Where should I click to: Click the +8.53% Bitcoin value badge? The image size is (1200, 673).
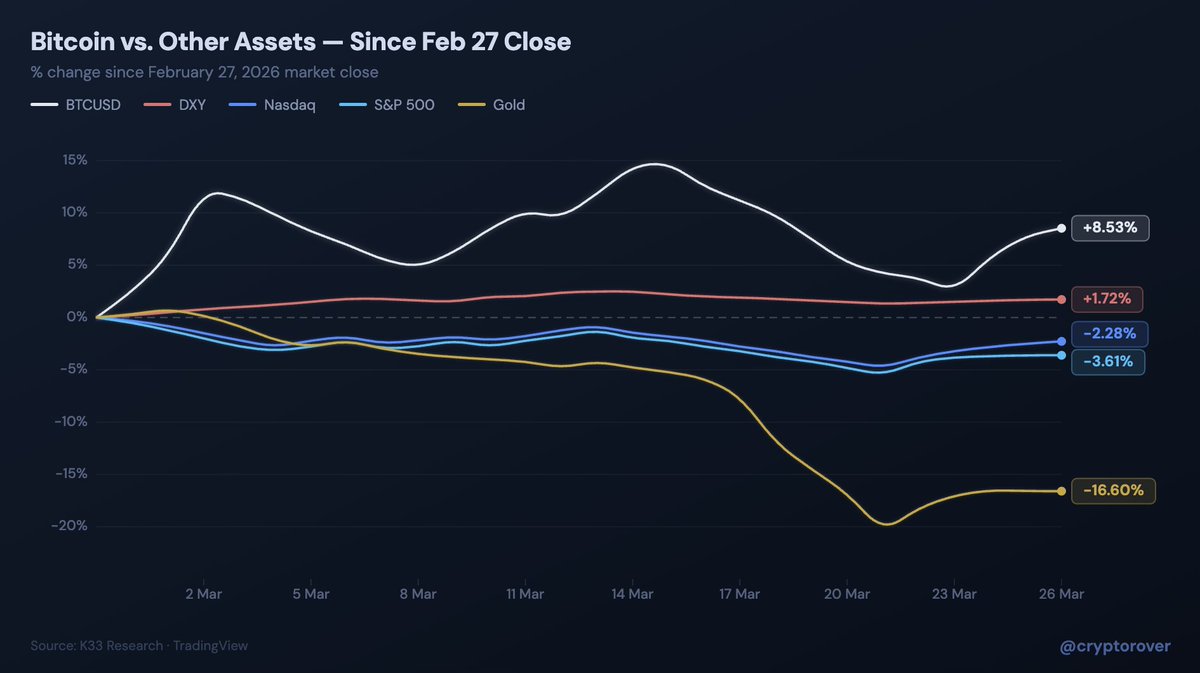[1110, 228]
